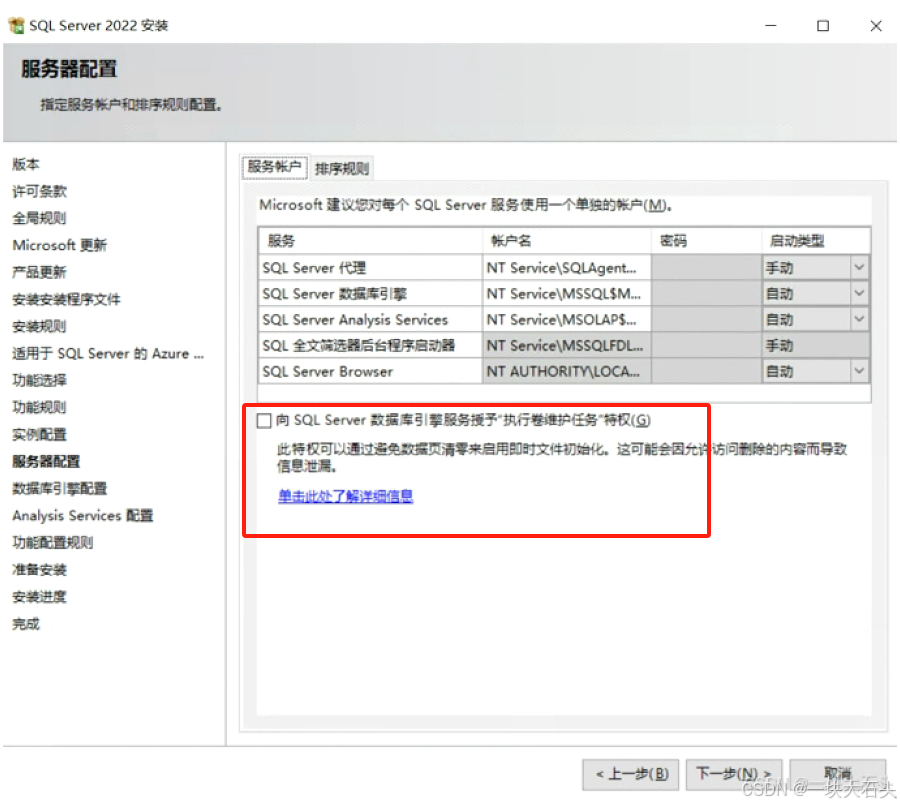Select the 产品更新 step in sidebar
900x805 pixels.
[40, 272]
